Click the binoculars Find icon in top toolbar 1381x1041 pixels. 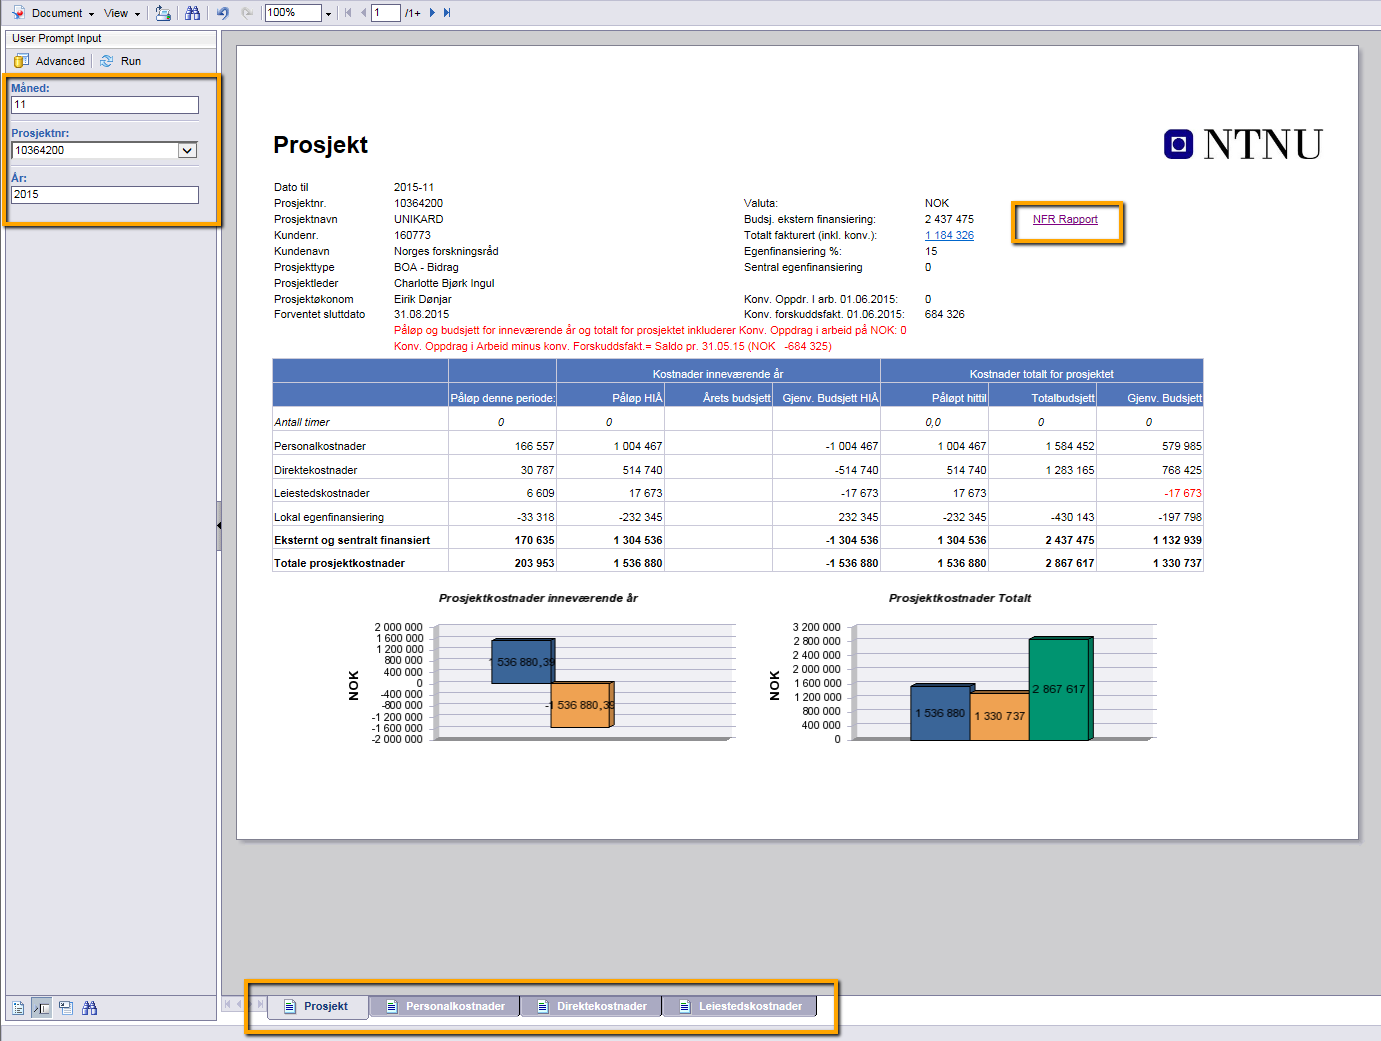(x=193, y=13)
